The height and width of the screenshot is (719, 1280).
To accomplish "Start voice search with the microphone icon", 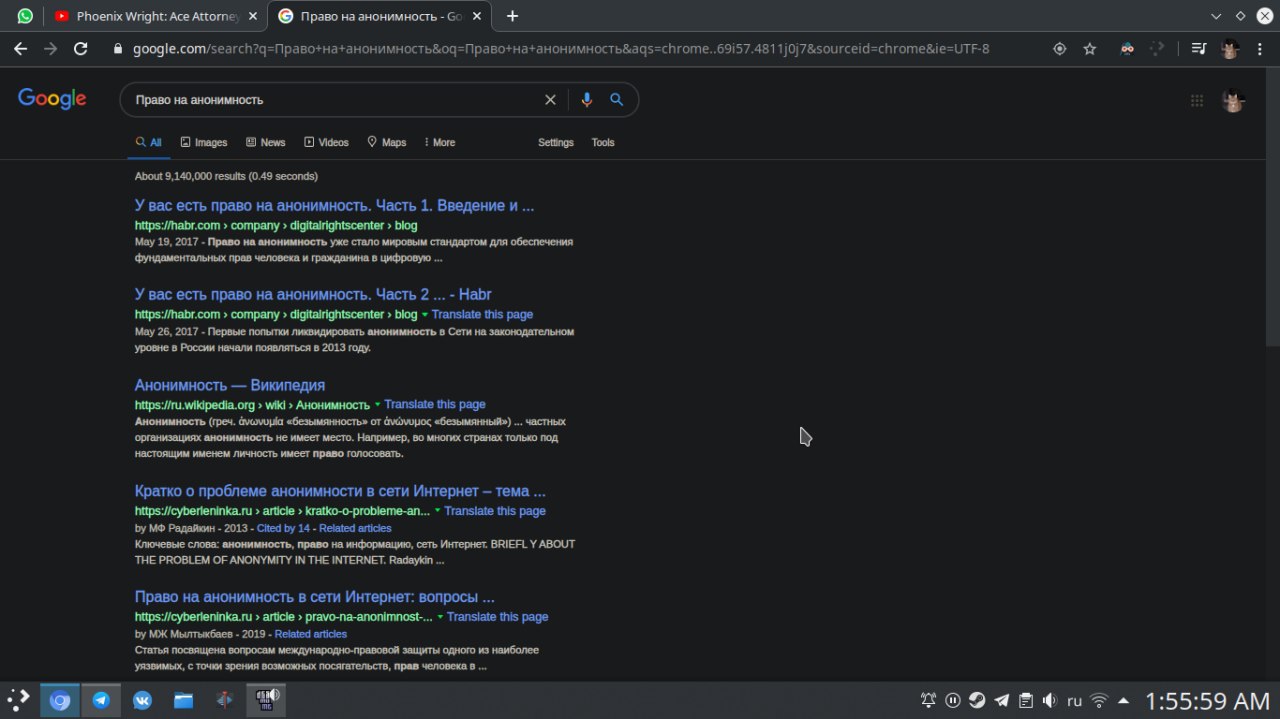I will (x=587, y=100).
